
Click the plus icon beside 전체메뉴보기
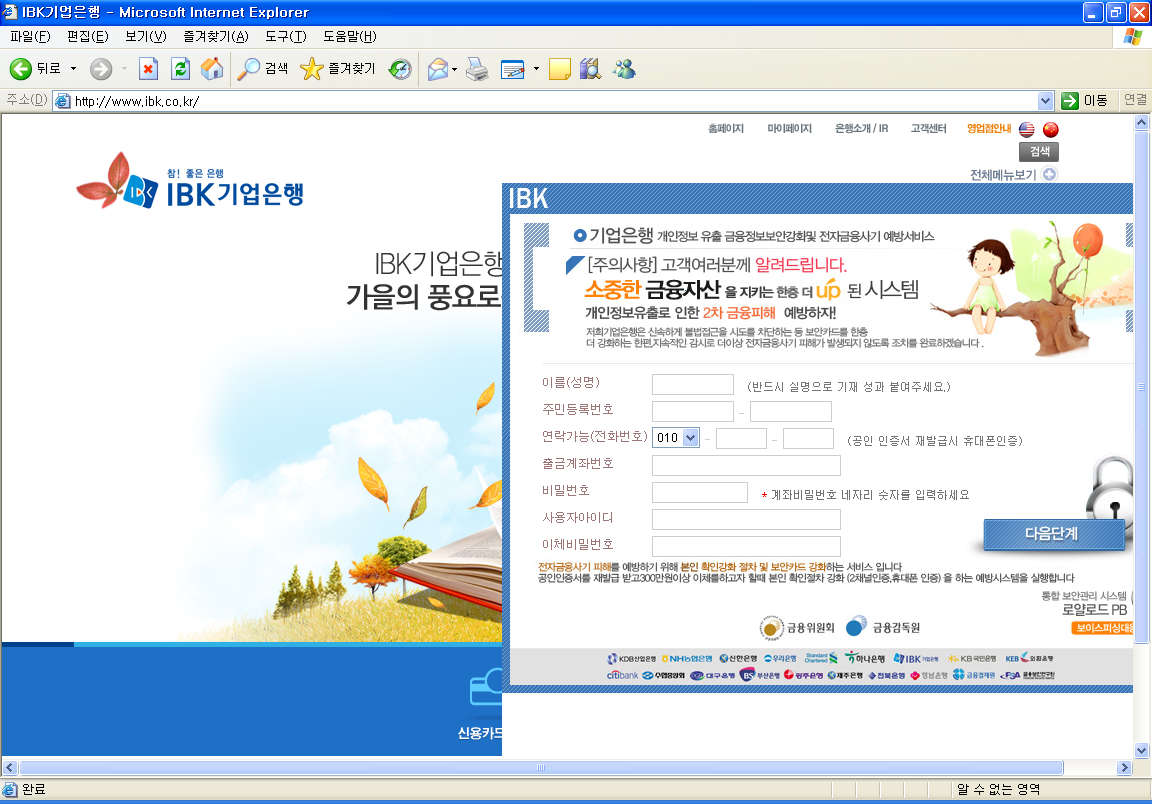pyautogui.click(x=1050, y=174)
